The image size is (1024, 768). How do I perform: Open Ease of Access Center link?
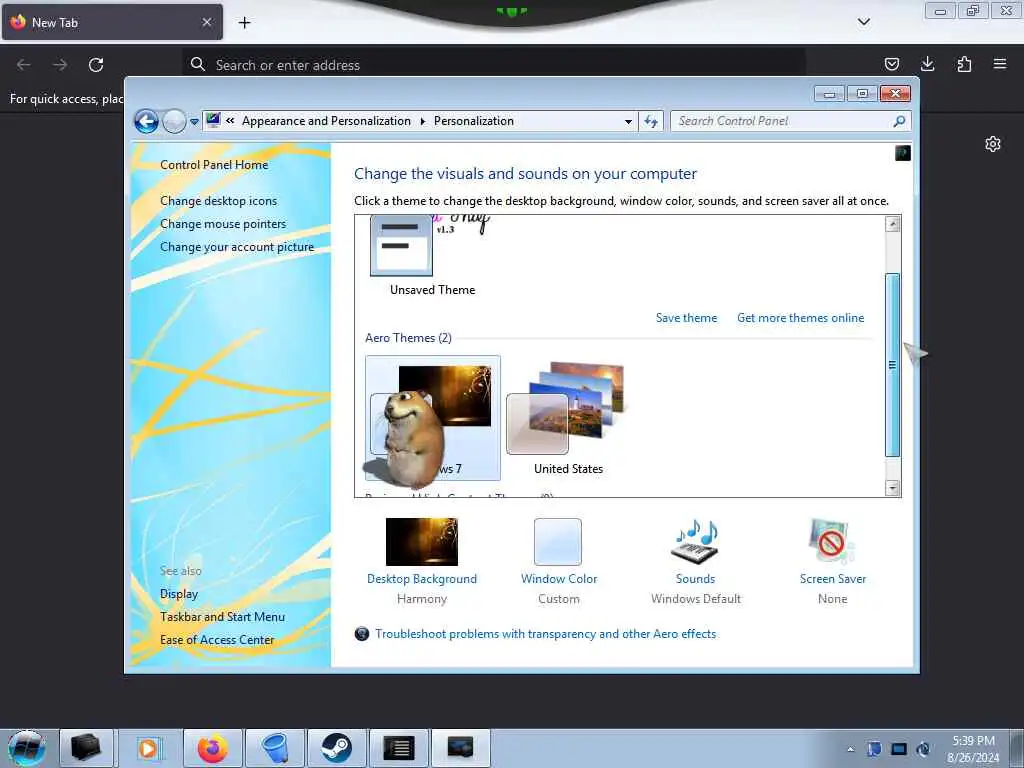tap(217, 639)
